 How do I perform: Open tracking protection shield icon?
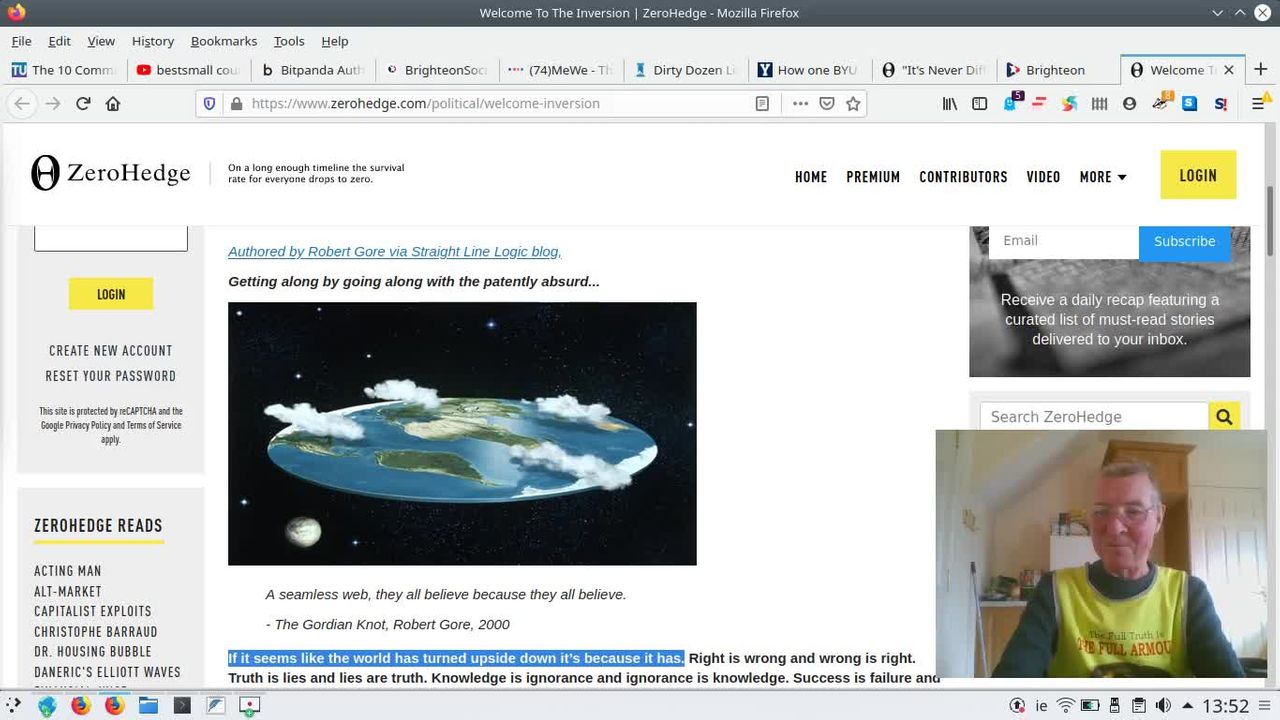pyautogui.click(x=209, y=104)
